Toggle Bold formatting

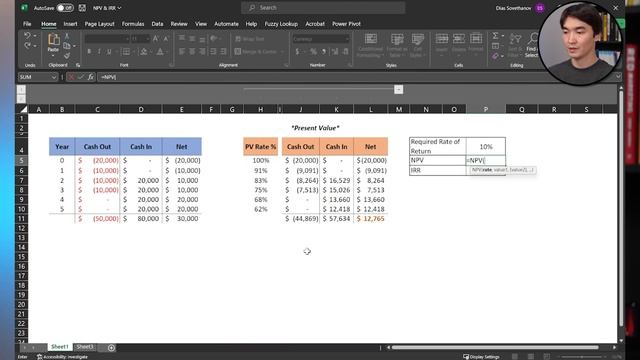(89, 52)
